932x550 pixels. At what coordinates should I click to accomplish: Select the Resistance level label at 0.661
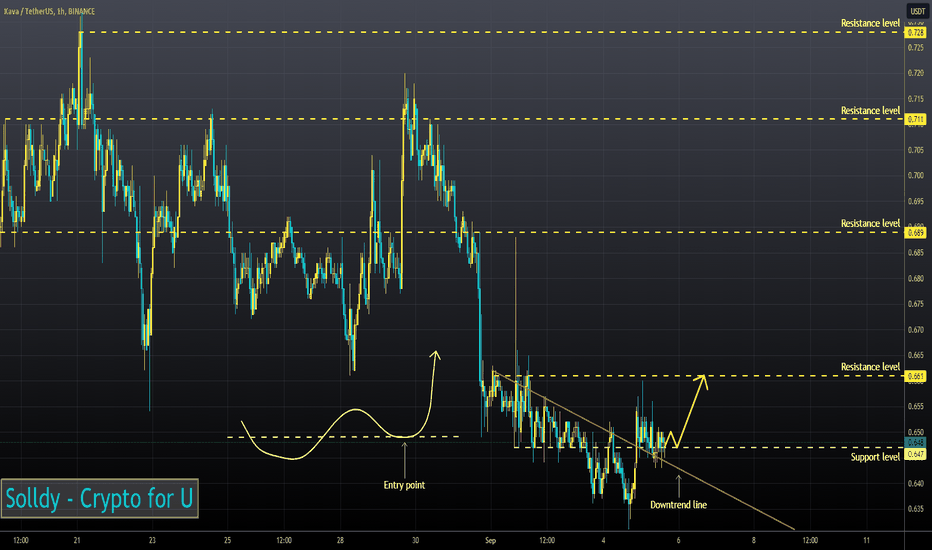[x=870, y=367]
